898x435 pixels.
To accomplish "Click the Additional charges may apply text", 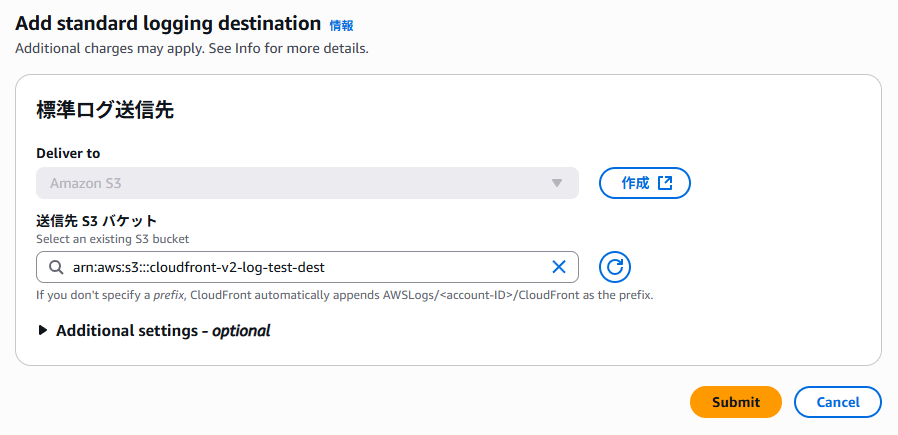I will [192, 49].
